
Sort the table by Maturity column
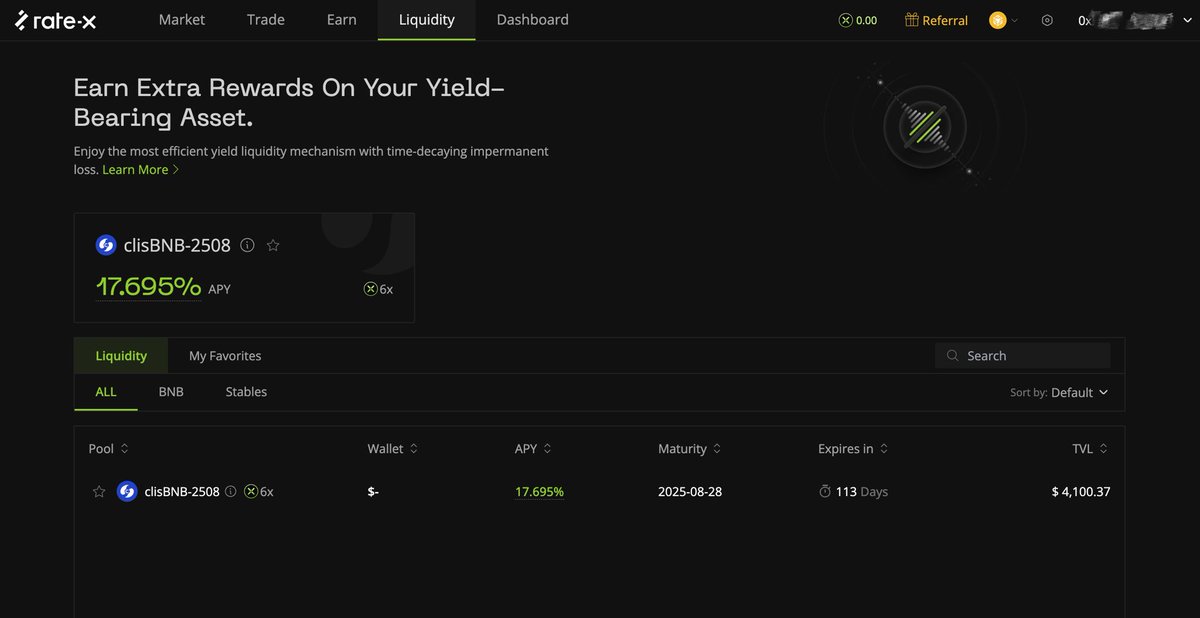point(690,449)
